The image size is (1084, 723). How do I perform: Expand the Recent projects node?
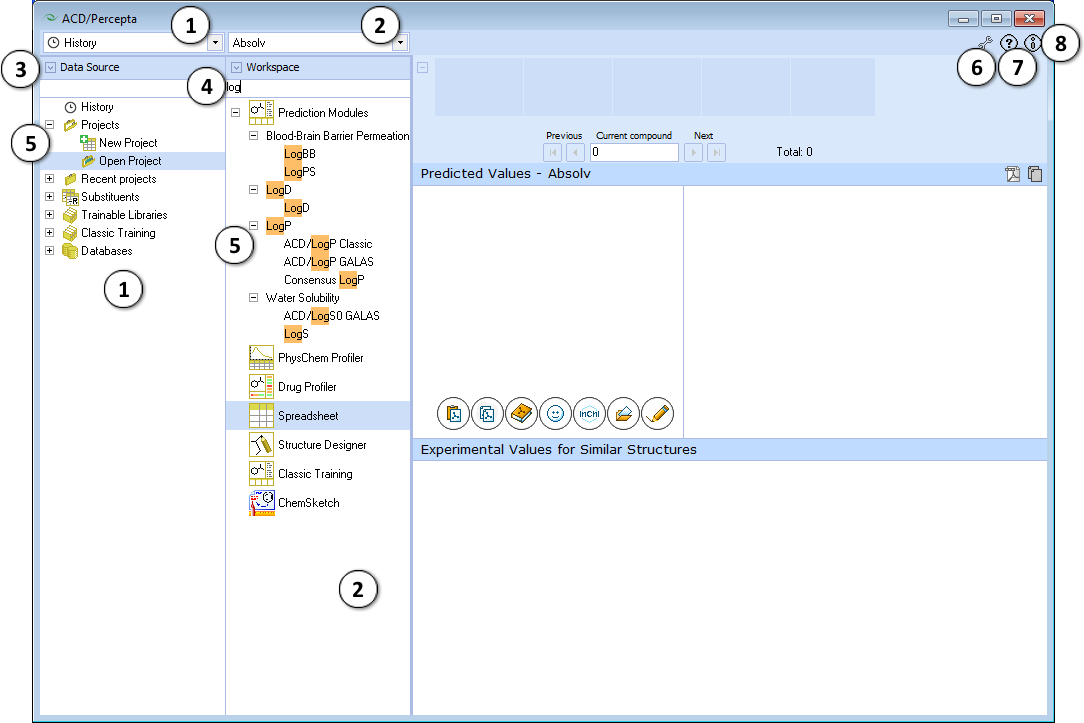pos(50,179)
